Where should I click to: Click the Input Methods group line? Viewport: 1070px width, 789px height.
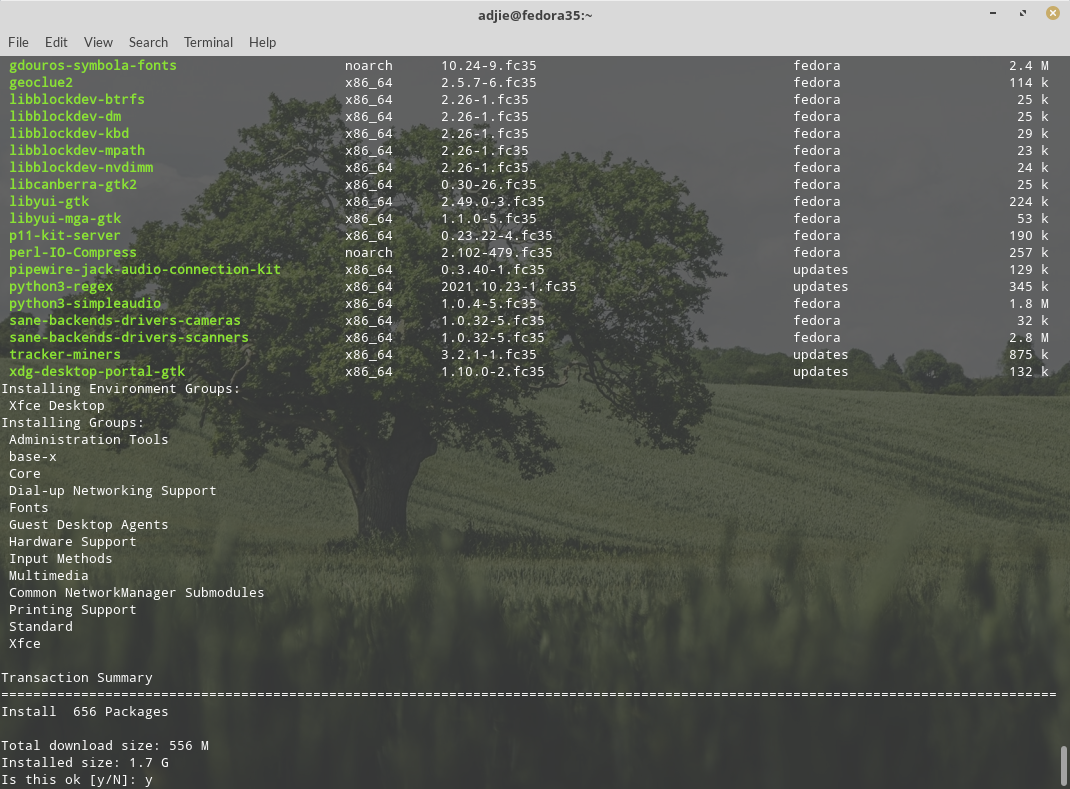(61, 559)
